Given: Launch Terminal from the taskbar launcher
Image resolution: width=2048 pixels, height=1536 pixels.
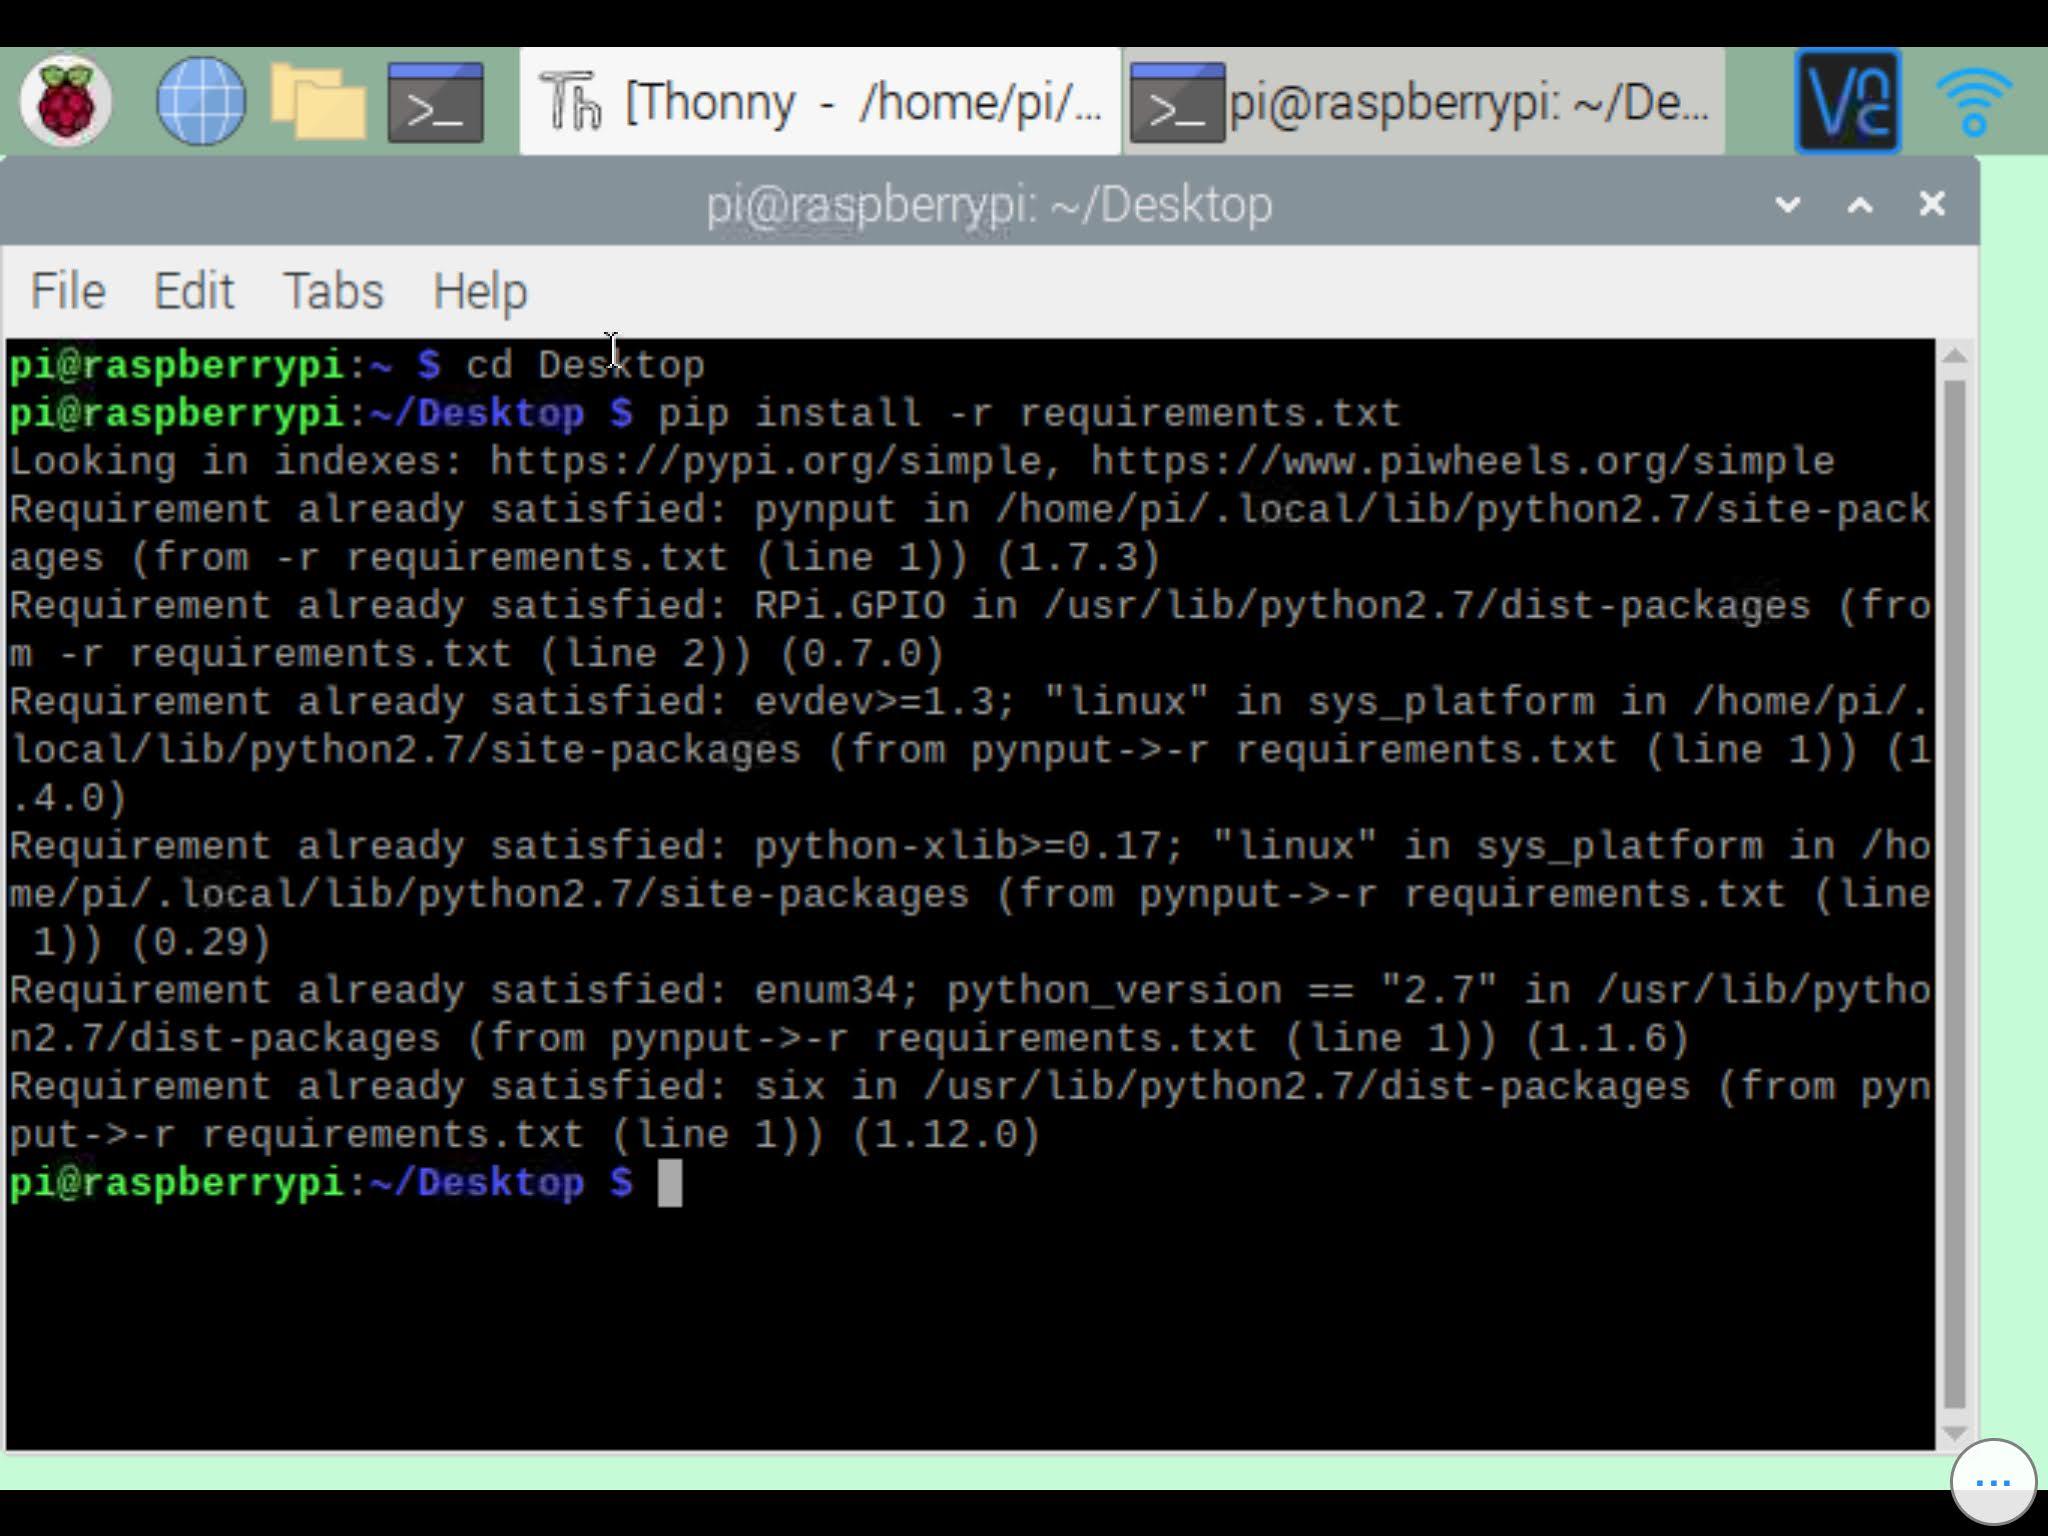Looking at the screenshot, I should [x=435, y=101].
